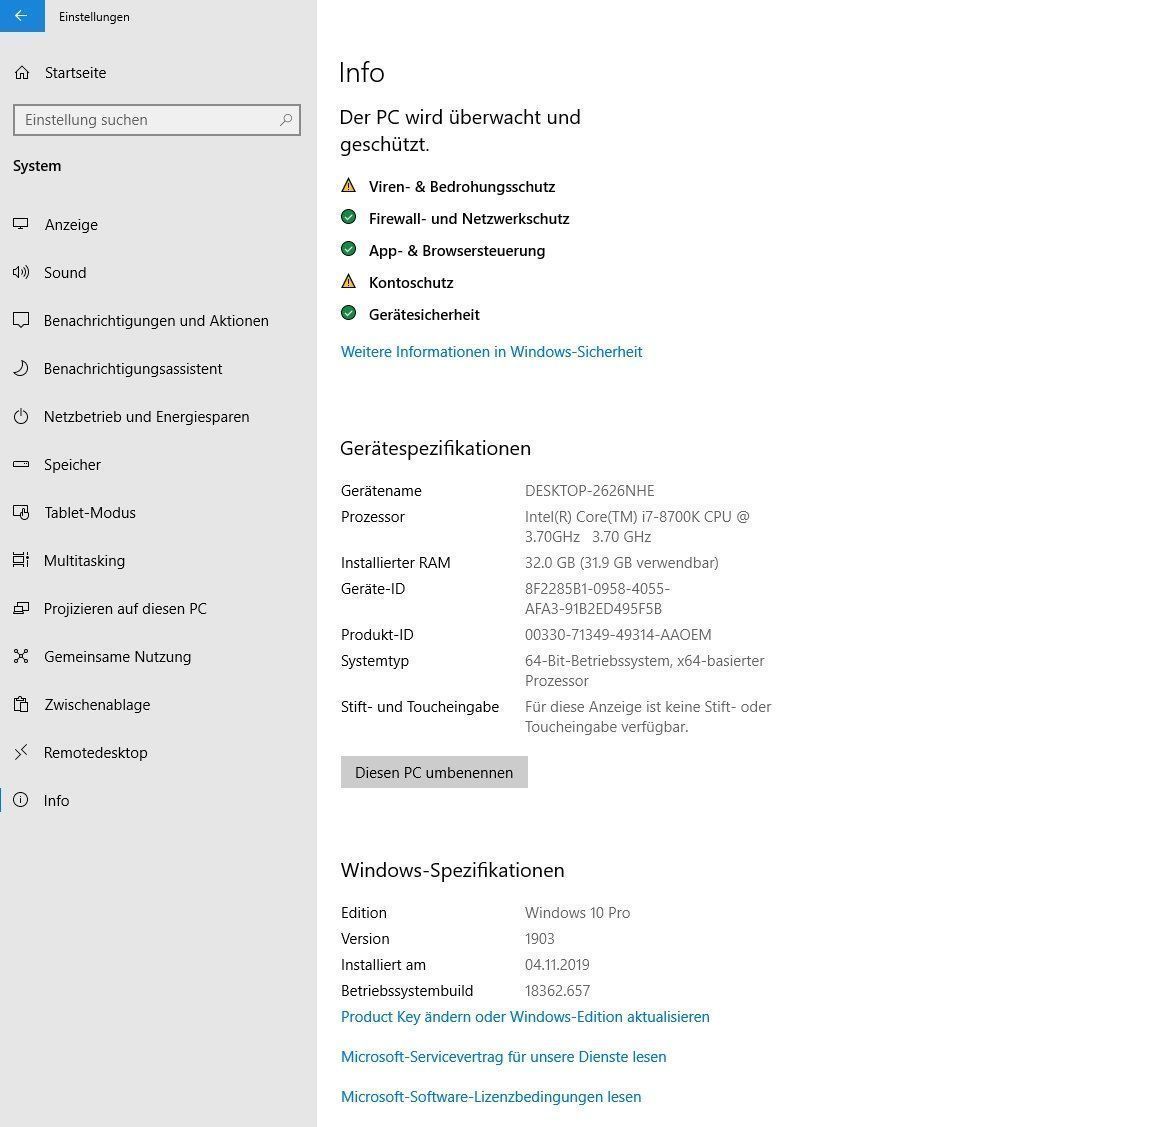Click the Windows-Spezifikationen heading
This screenshot has height=1127, width=1153.
pos(452,870)
